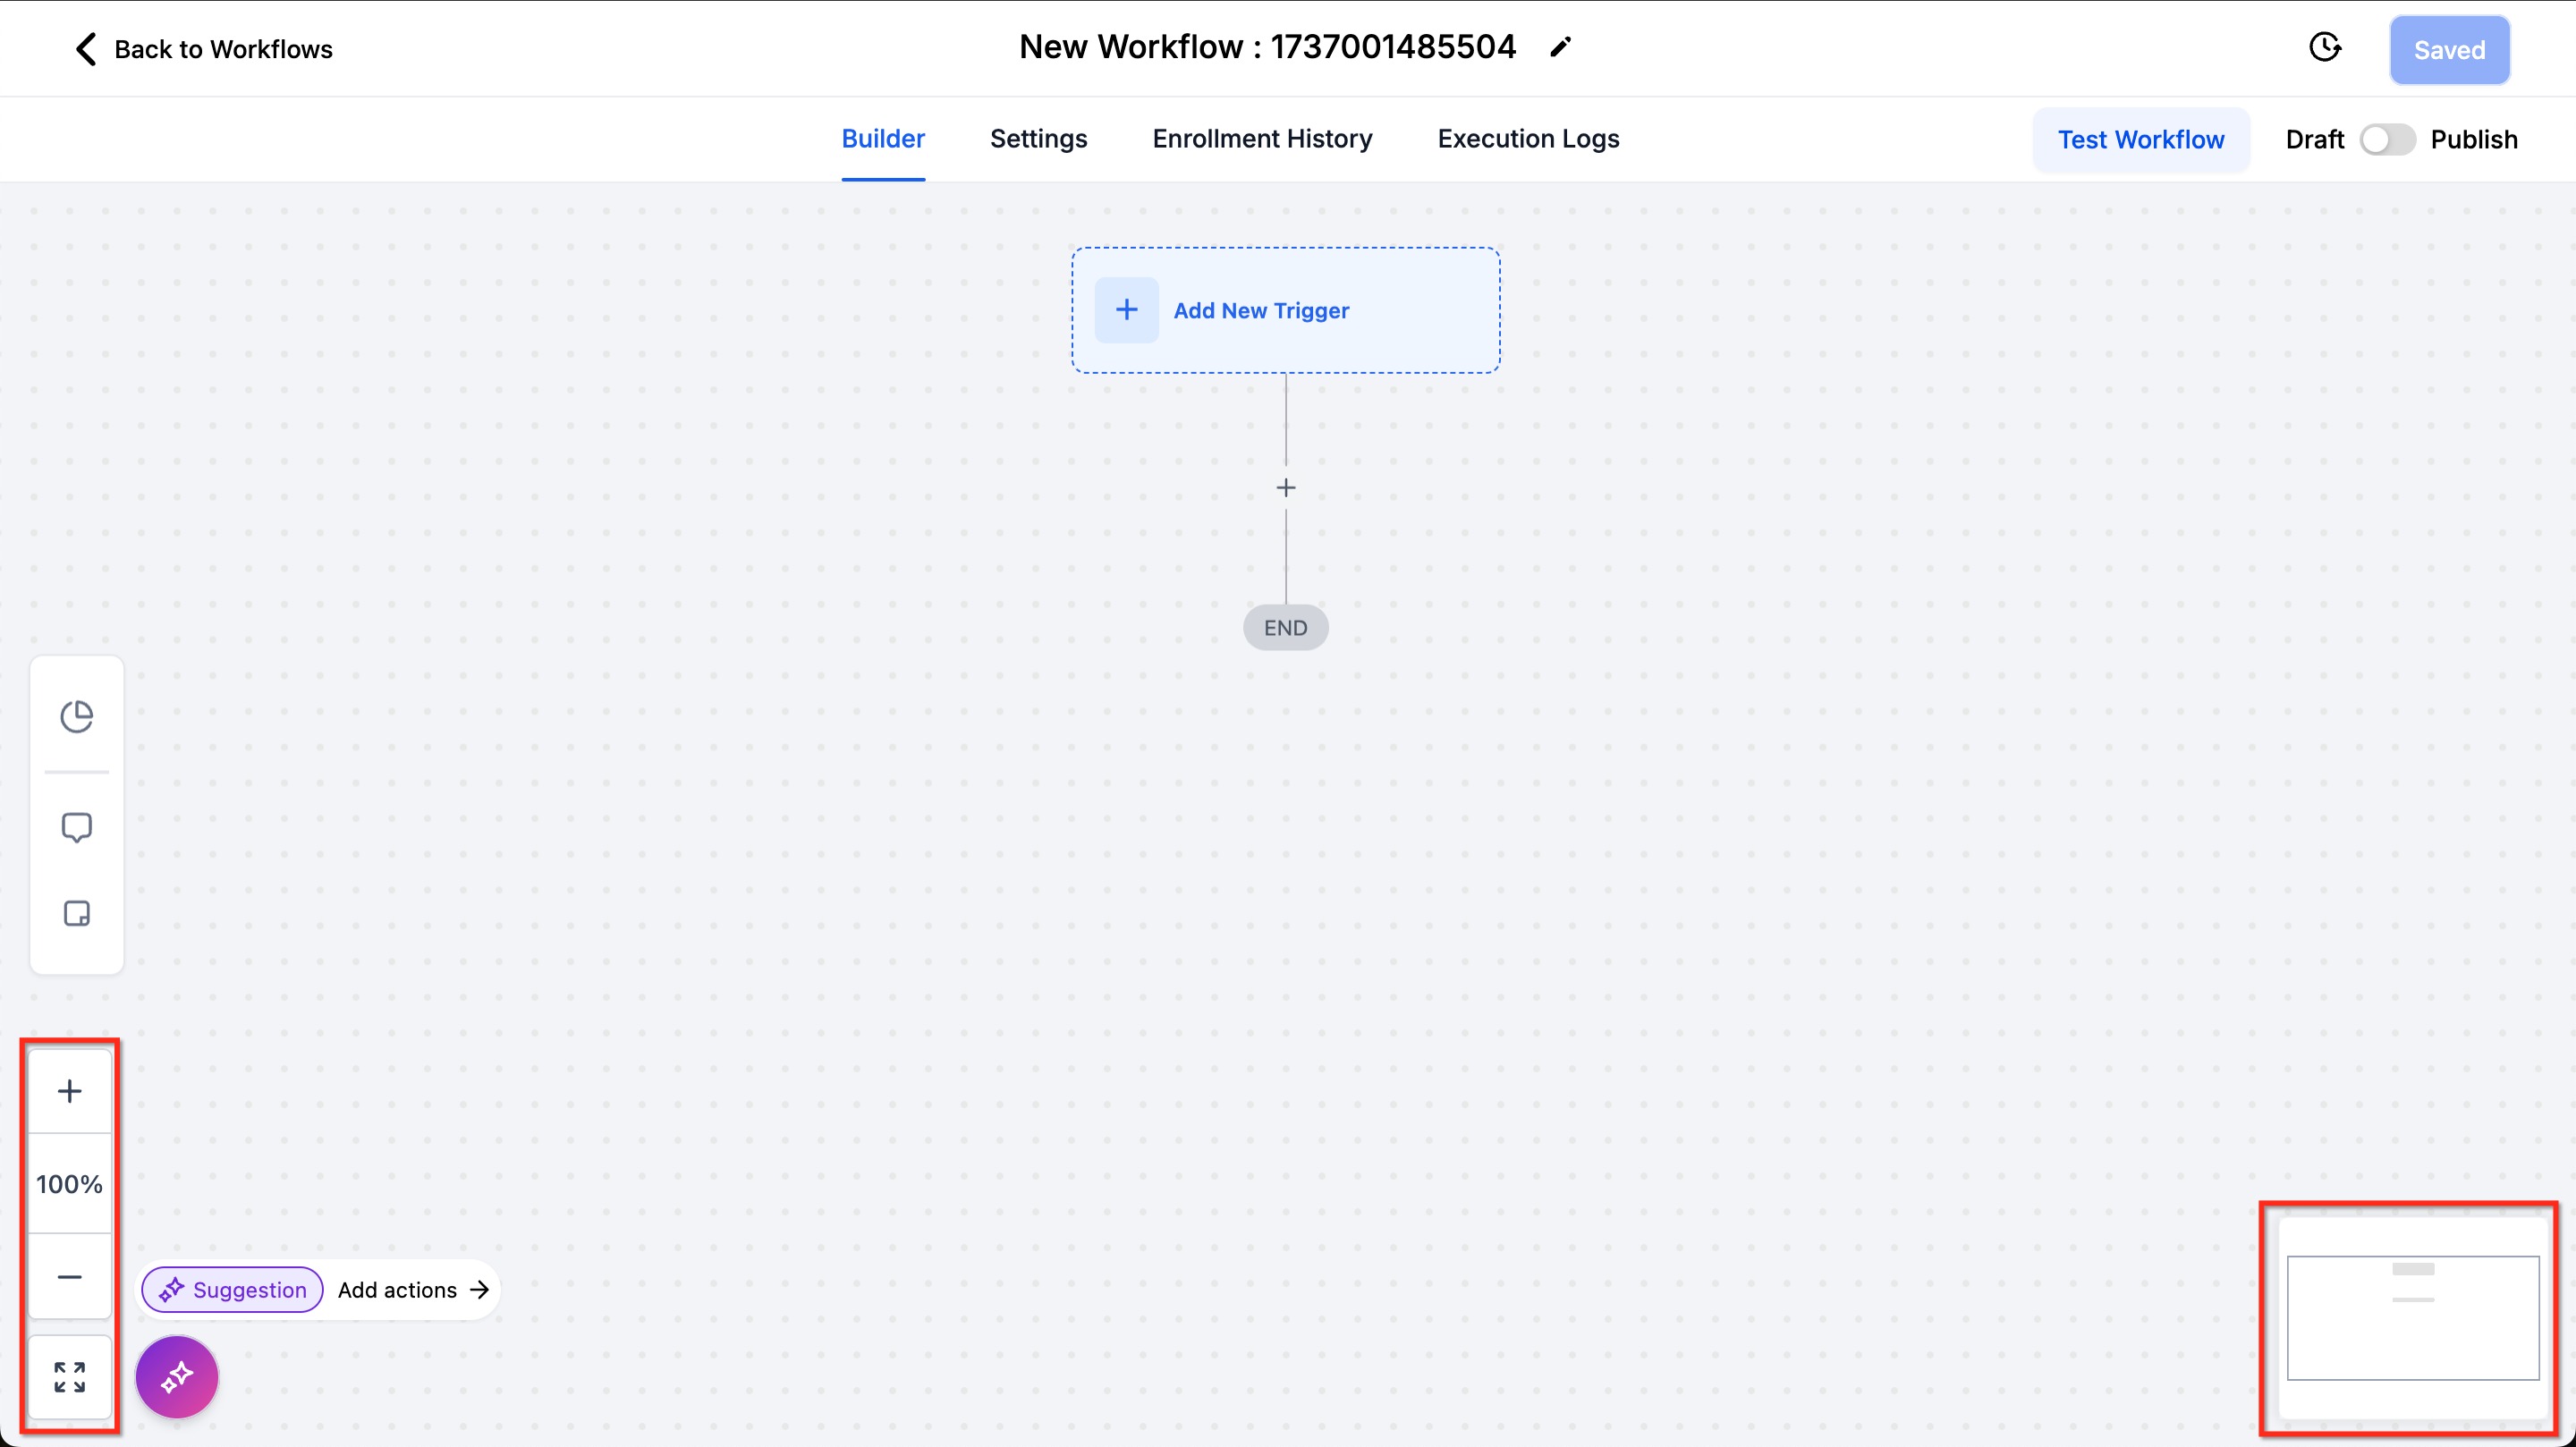Zoom out with the minus button
The width and height of the screenshot is (2576, 1447).
point(69,1277)
